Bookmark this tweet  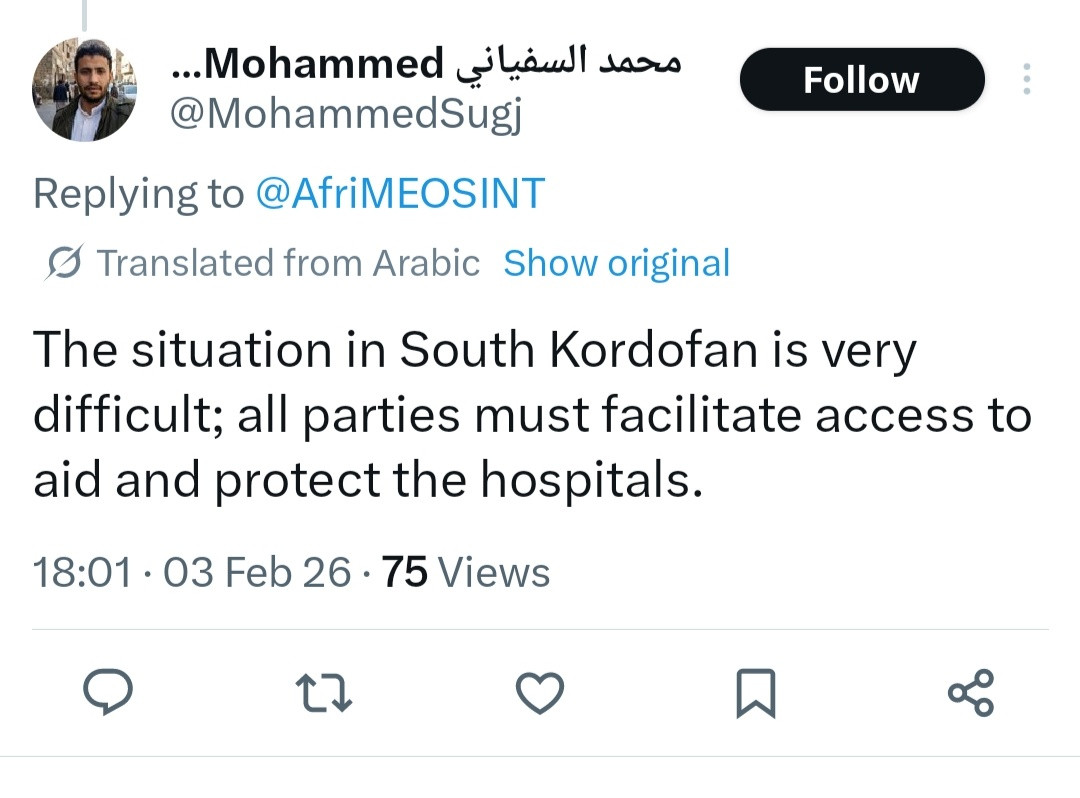(755, 692)
